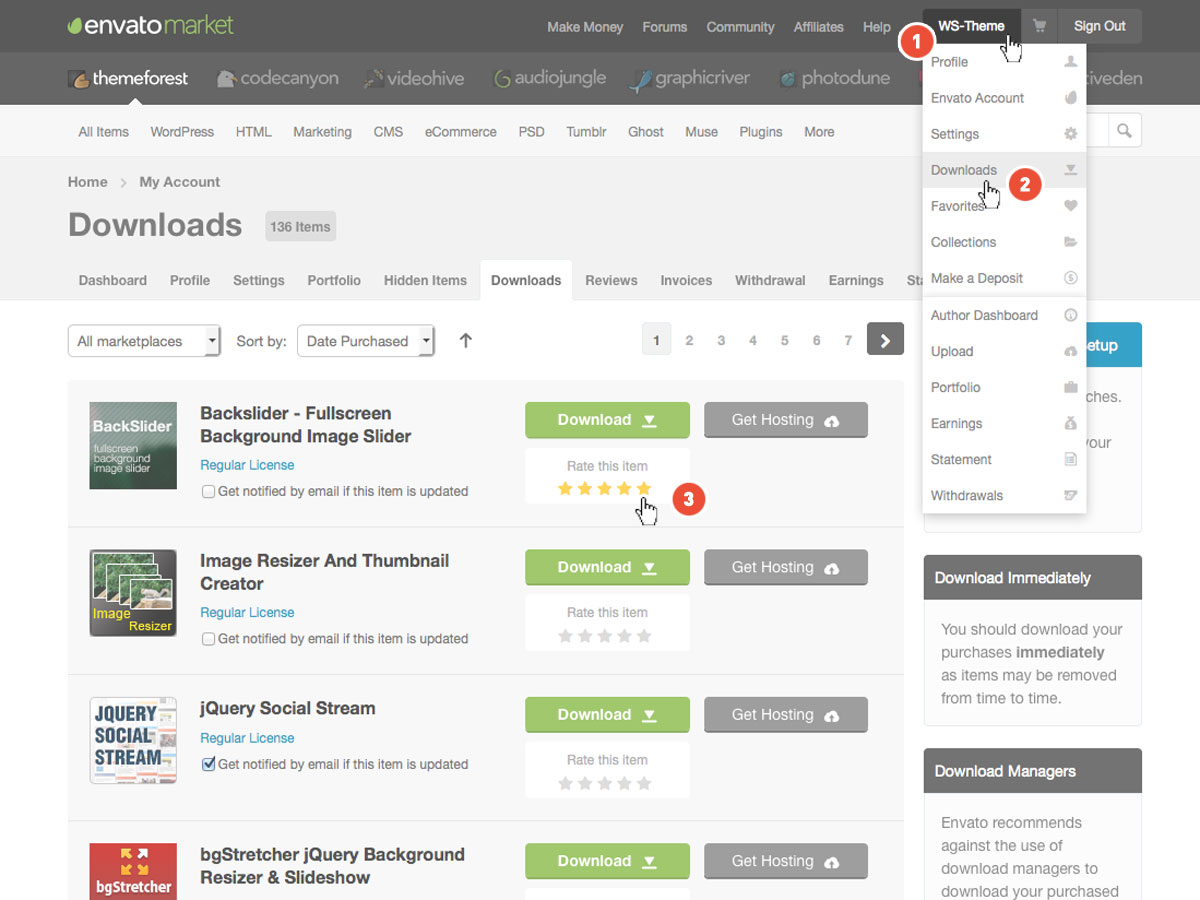Open the GraphicRiver marketplace
Image resolution: width=1200 pixels, height=900 pixels.
click(690, 78)
